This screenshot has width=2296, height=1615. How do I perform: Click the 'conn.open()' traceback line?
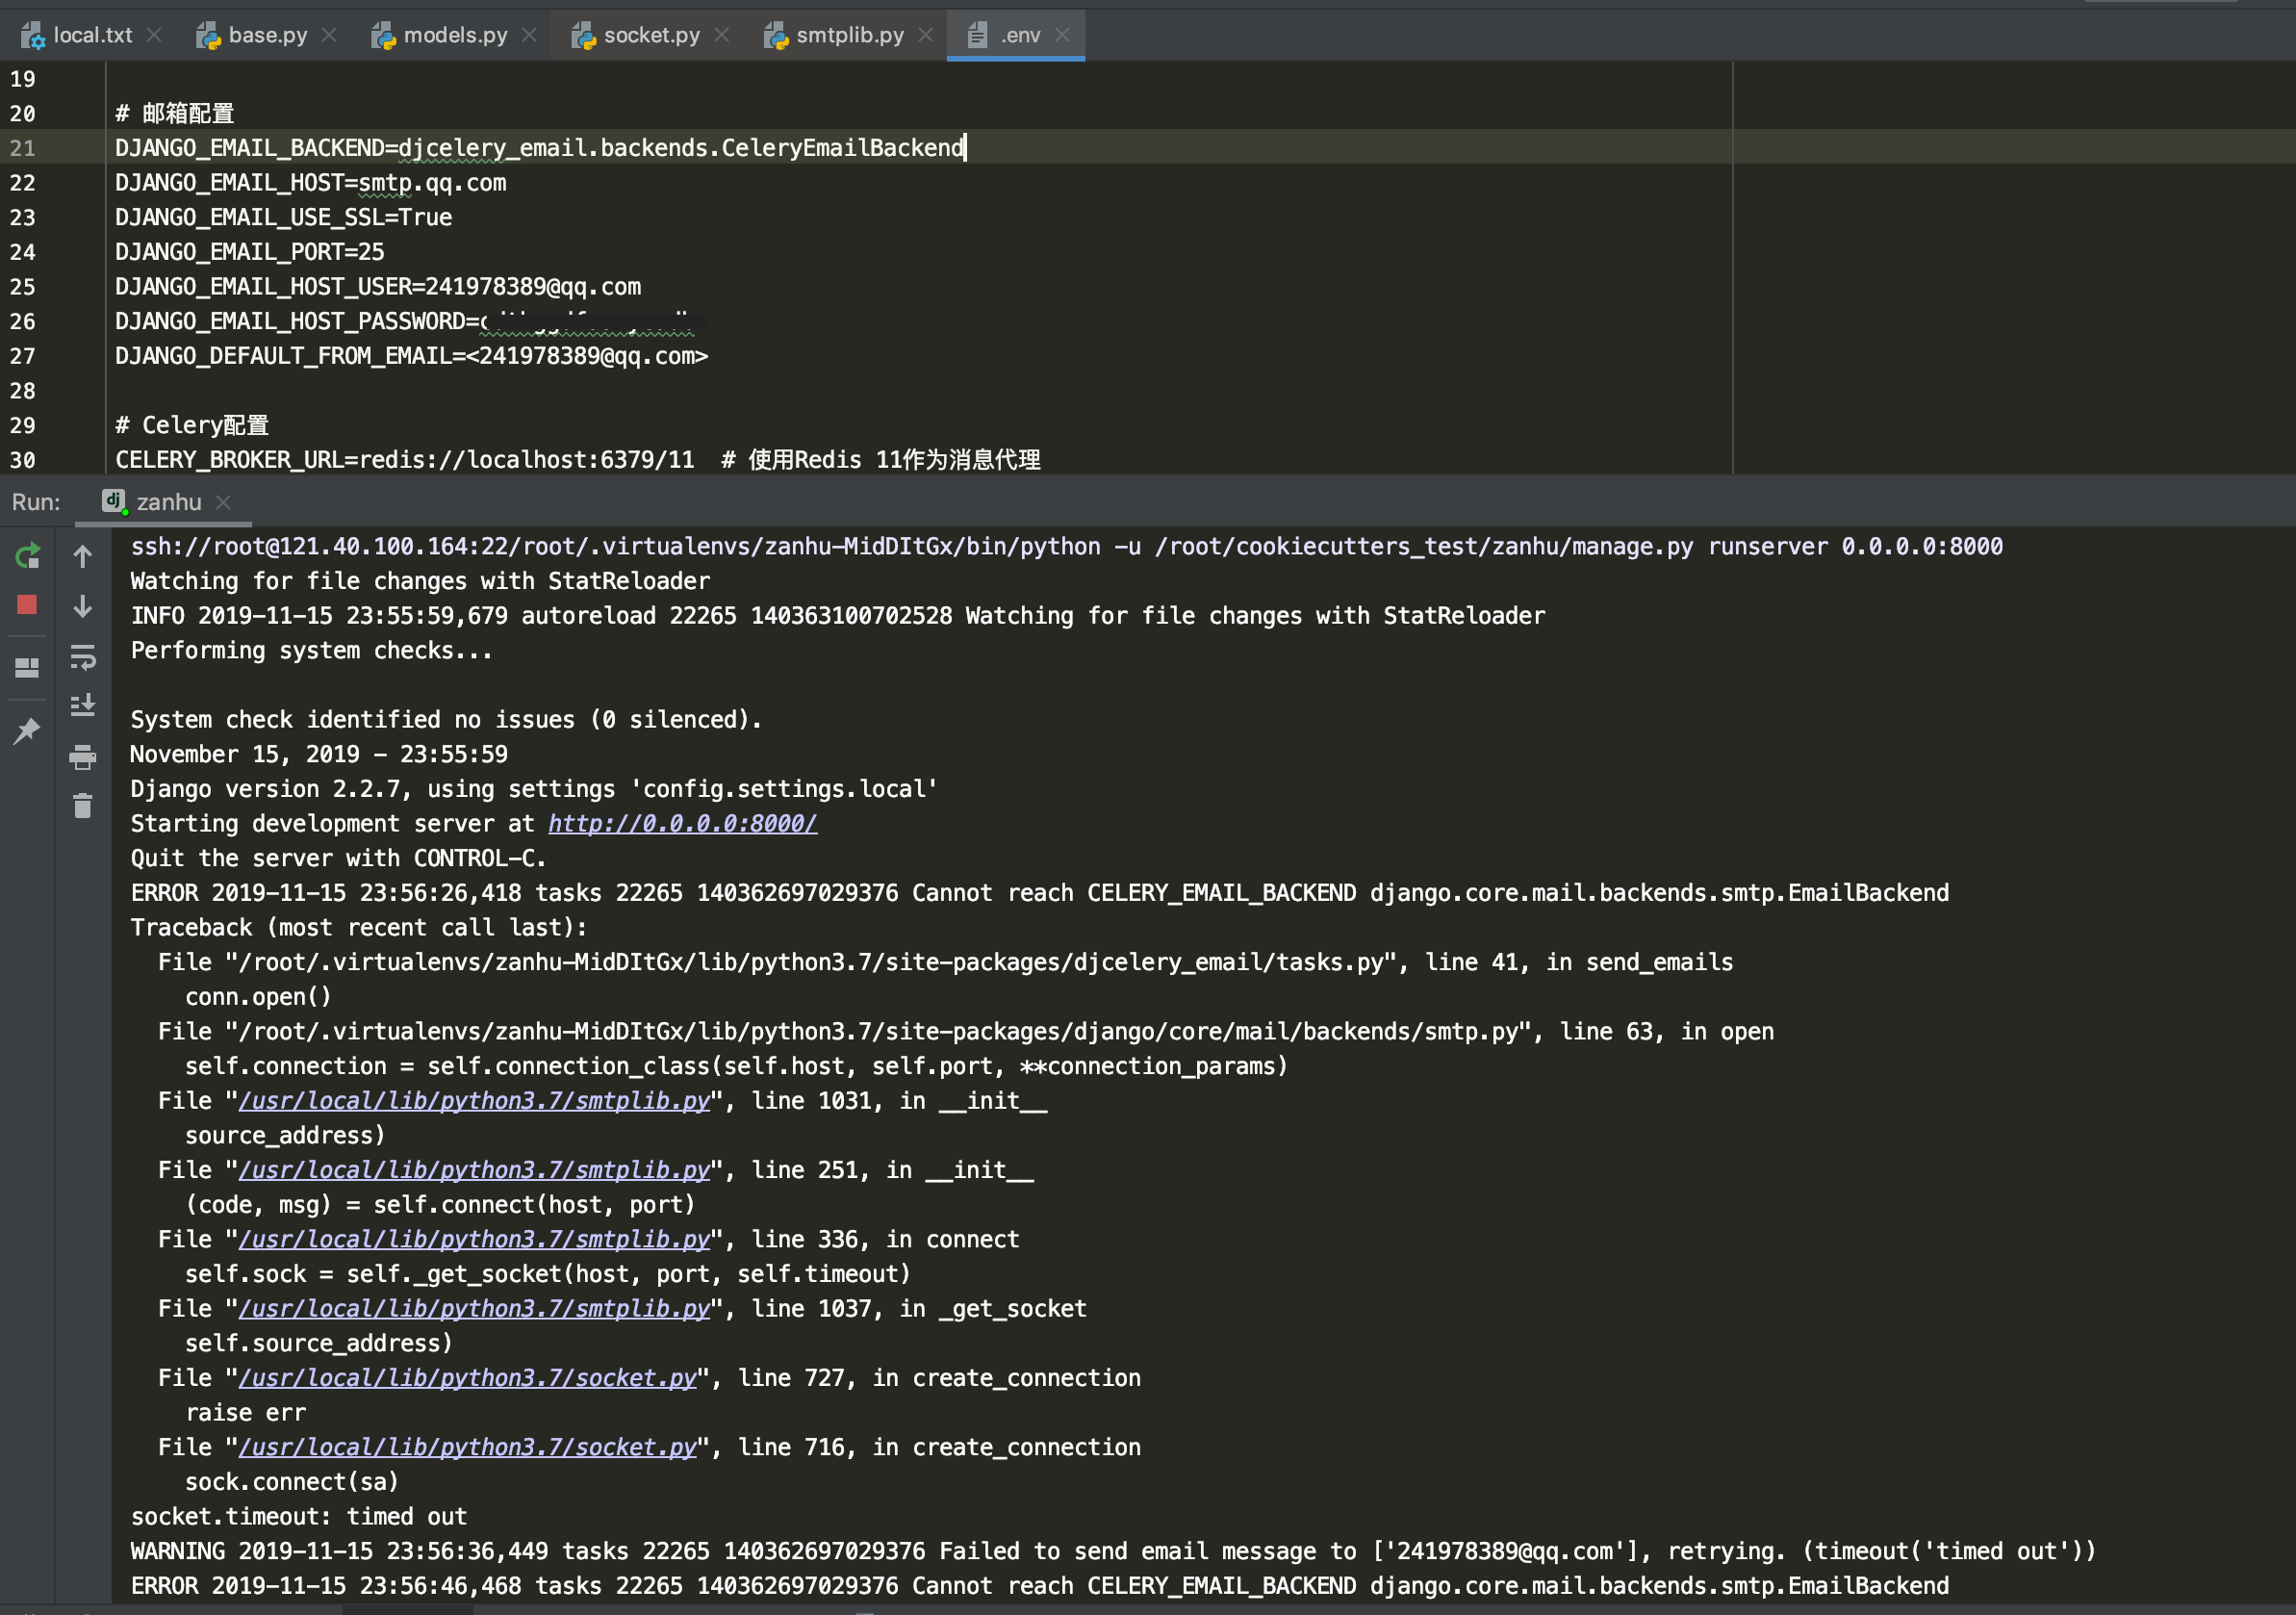click(x=258, y=997)
